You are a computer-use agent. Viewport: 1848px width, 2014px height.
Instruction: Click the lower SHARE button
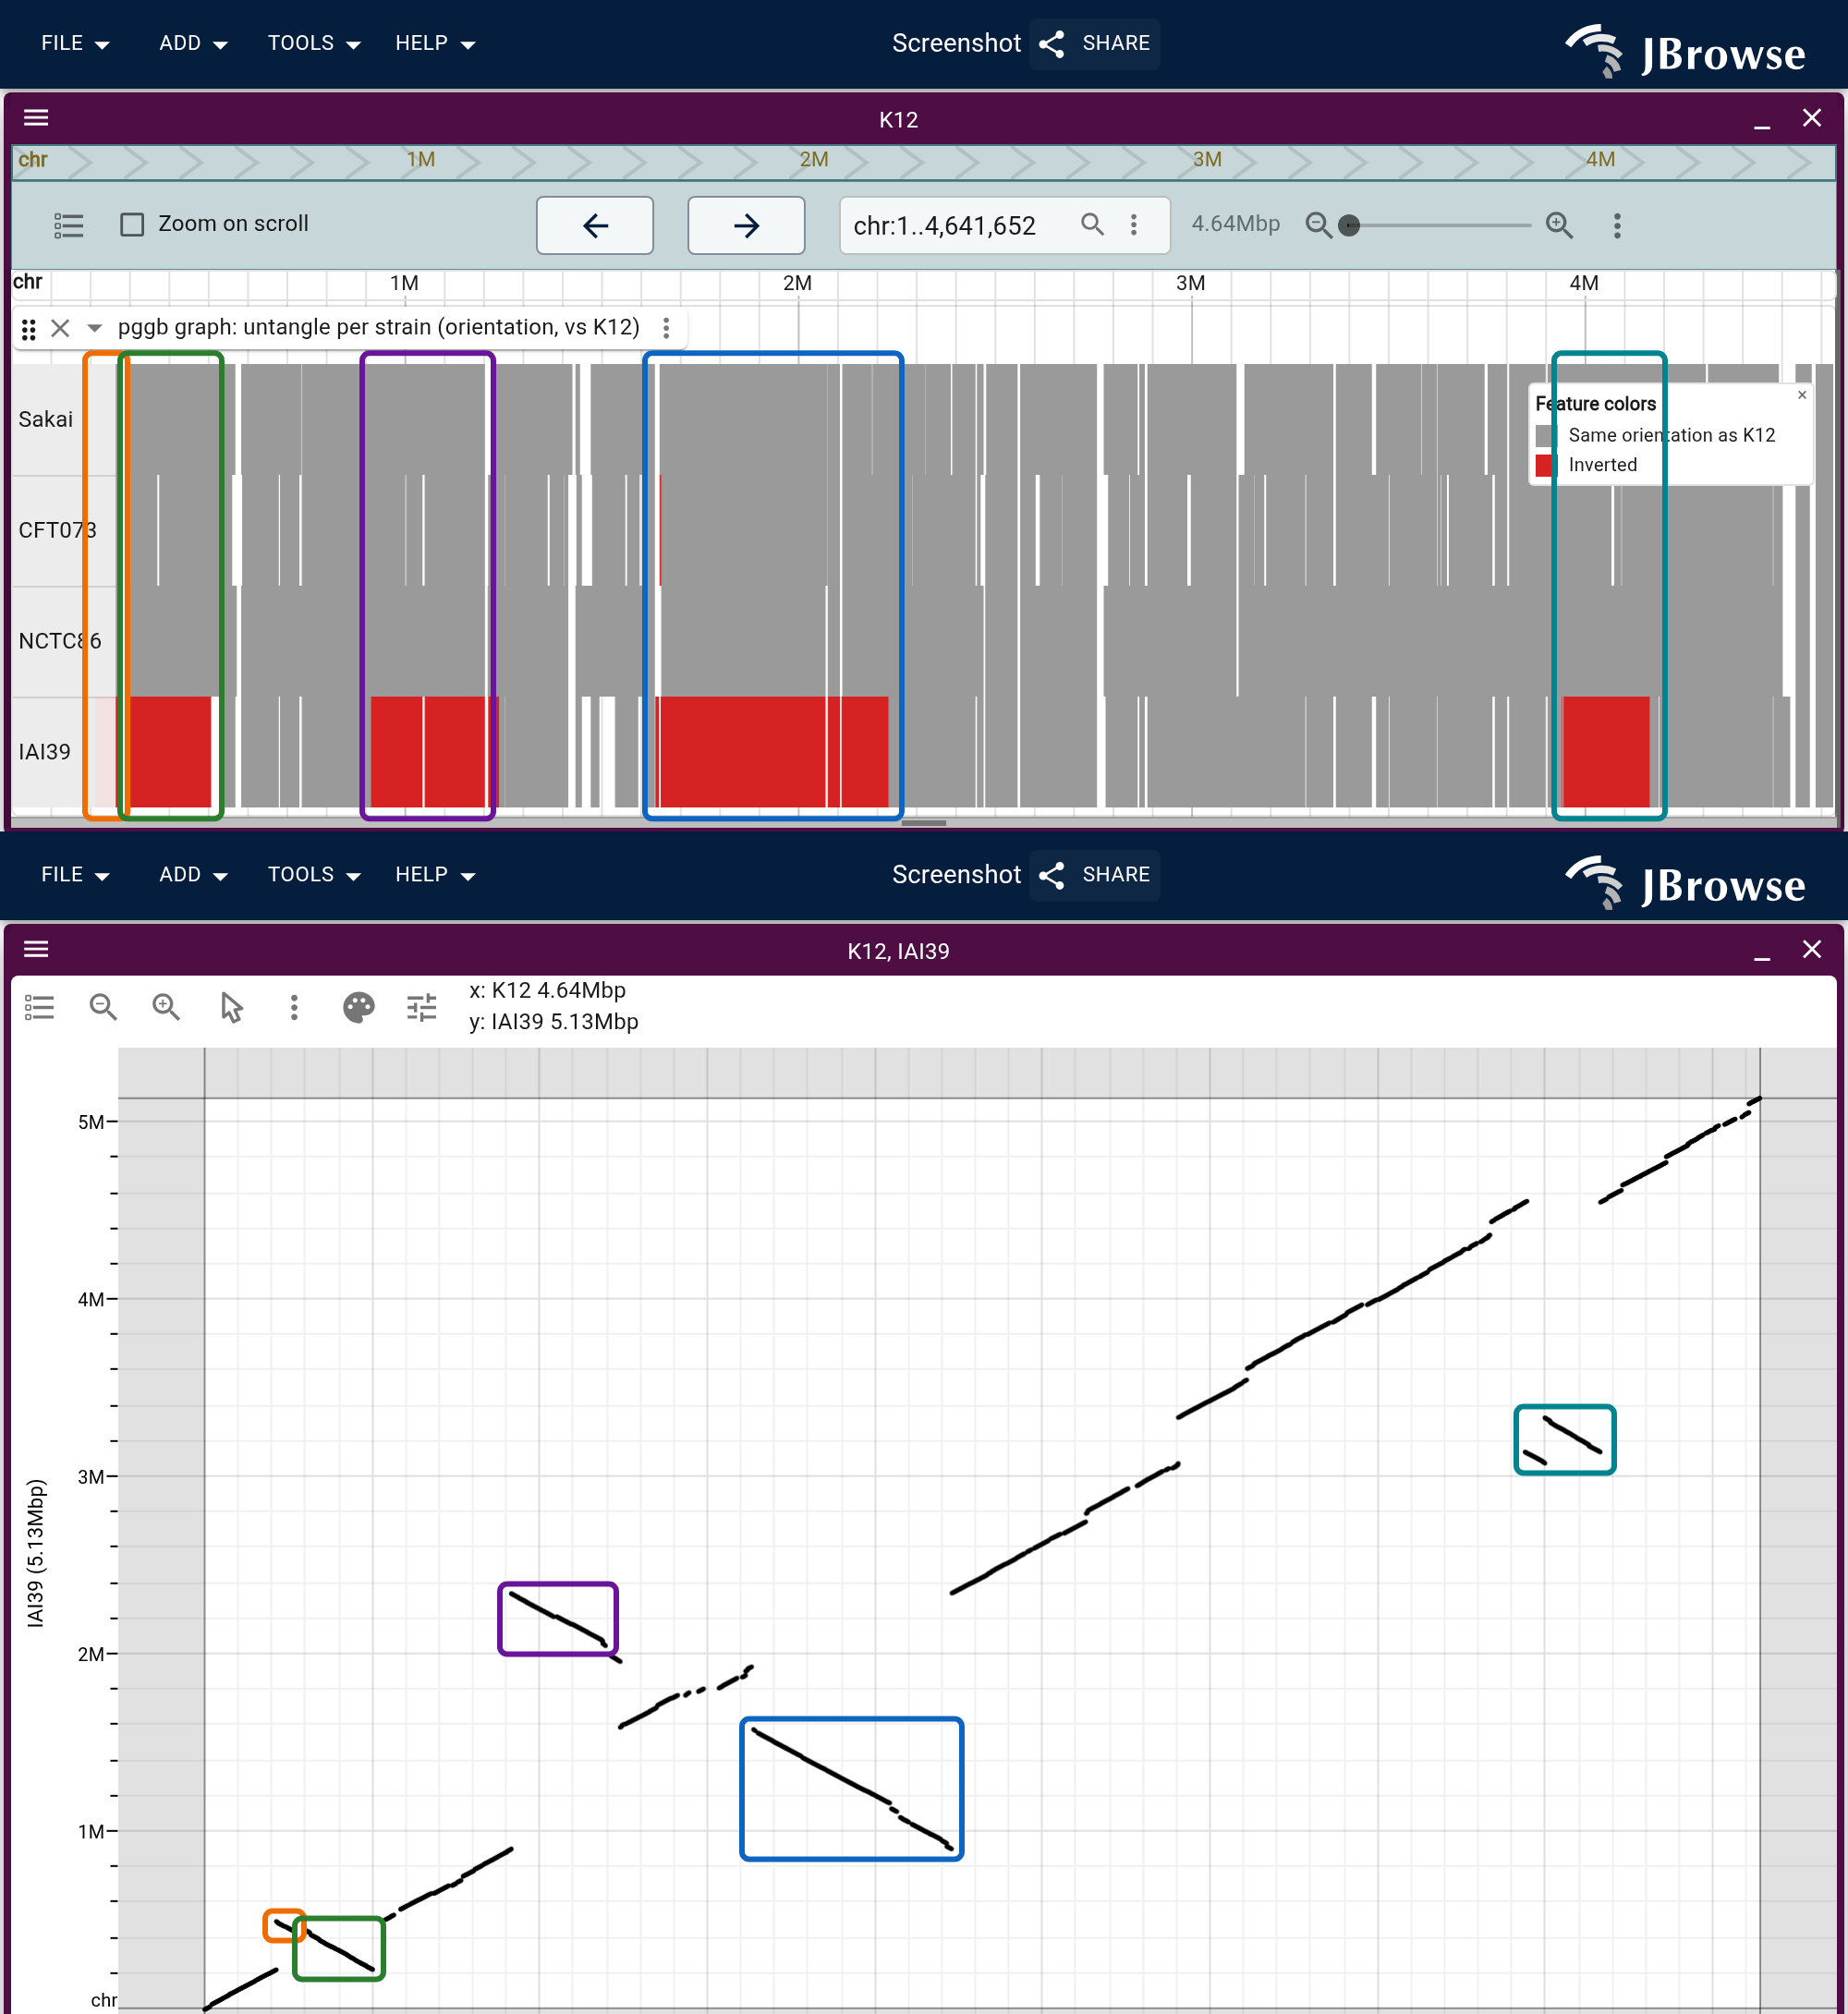pos(1095,874)
